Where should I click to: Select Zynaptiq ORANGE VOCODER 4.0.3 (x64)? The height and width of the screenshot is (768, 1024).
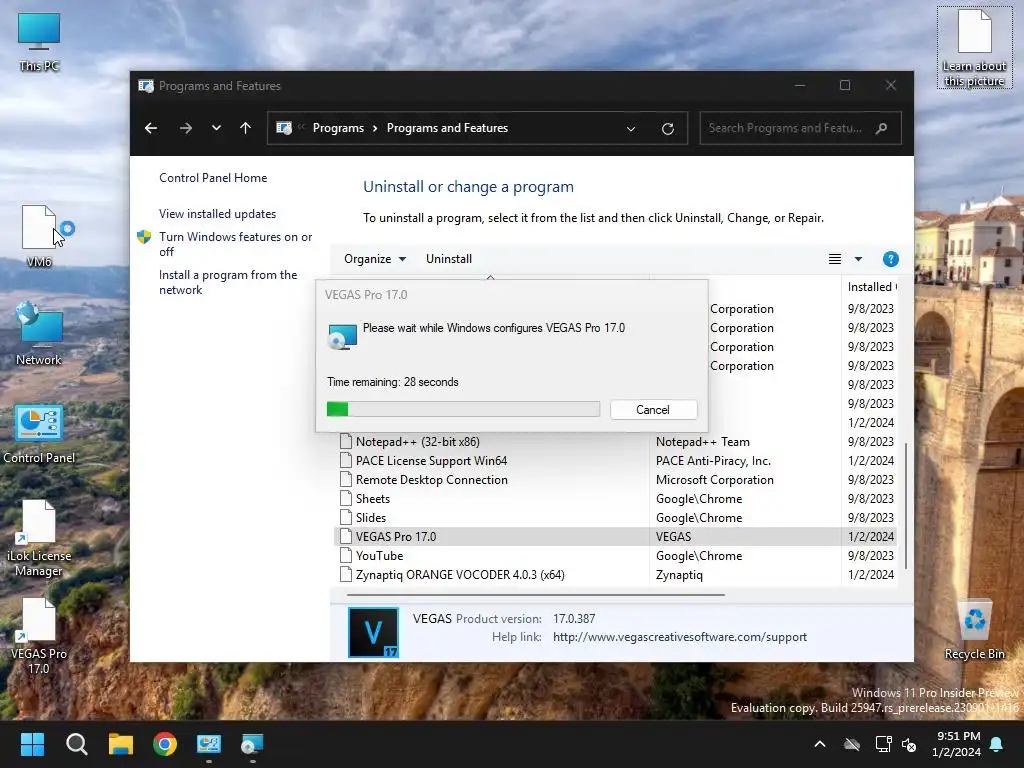coord(460,574)
